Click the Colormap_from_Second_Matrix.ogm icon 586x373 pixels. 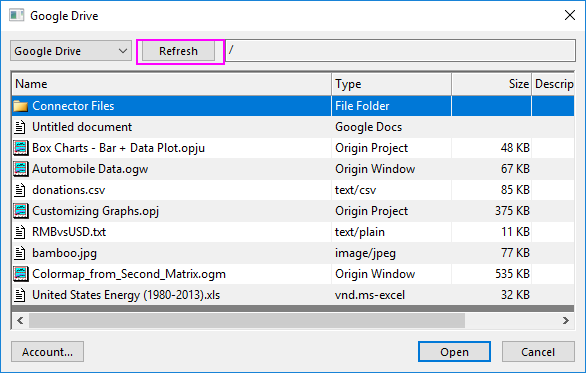[x=21, y=274]
